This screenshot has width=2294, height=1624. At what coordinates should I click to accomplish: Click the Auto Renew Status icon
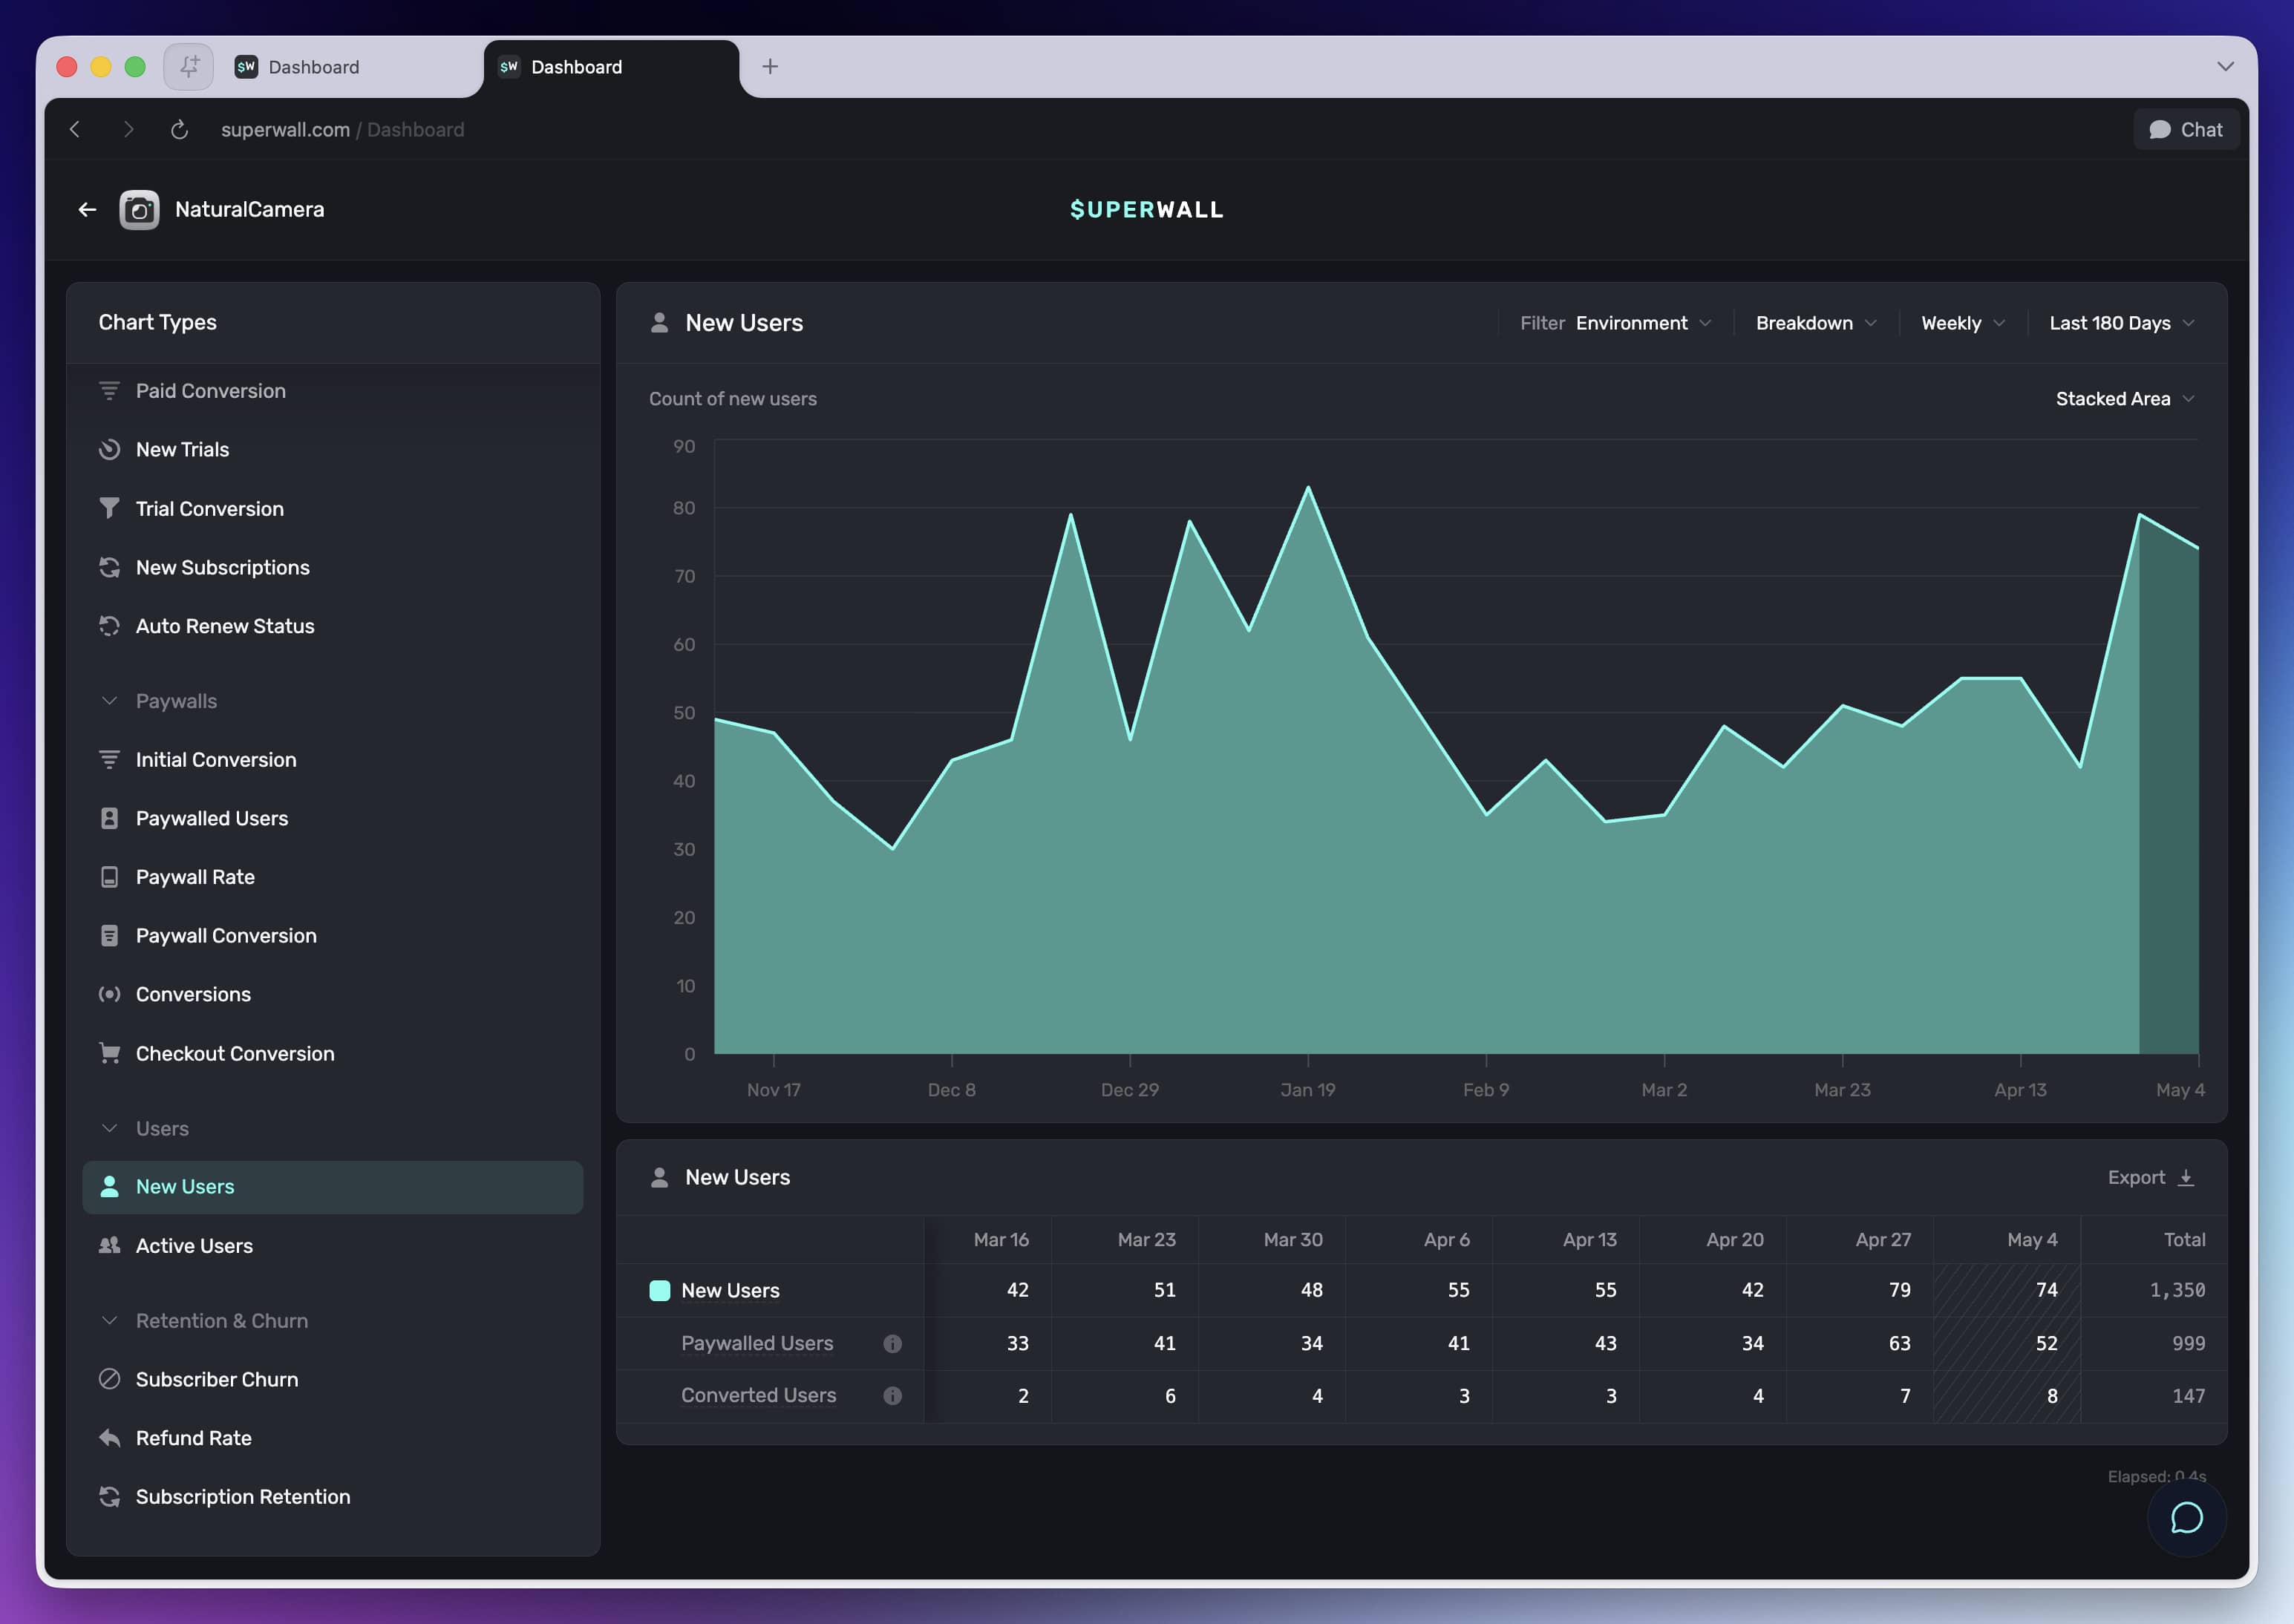point(109,626)
